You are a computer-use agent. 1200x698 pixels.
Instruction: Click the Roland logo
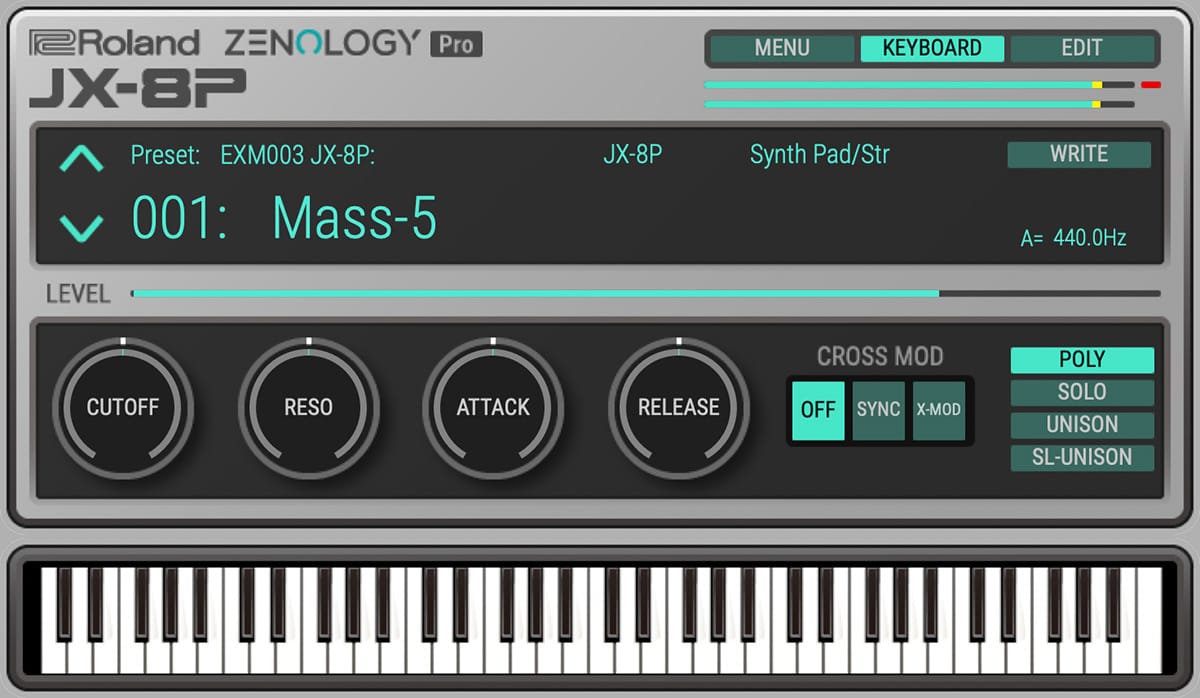(114, 43)
